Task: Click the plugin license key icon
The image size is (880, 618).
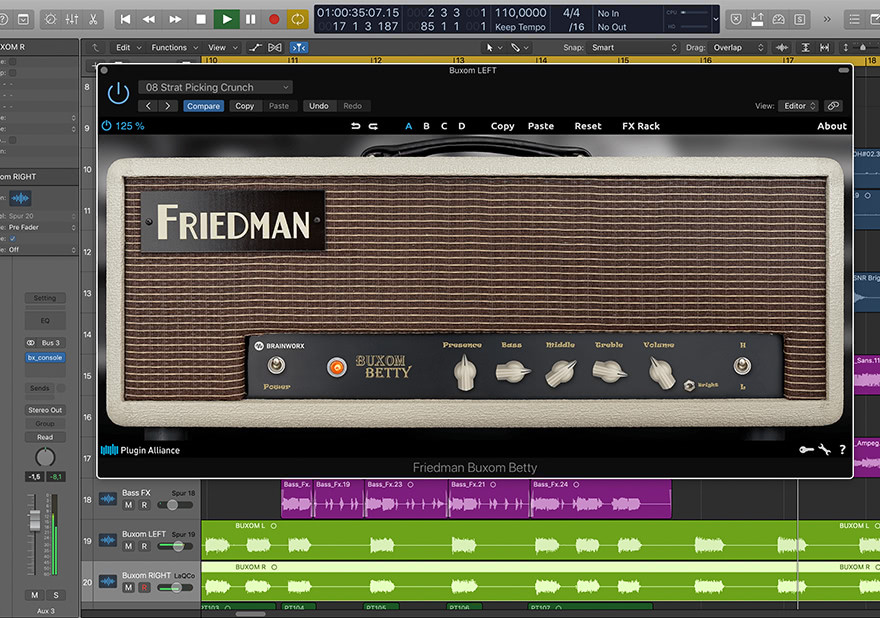Action: [x=806, y=450]
